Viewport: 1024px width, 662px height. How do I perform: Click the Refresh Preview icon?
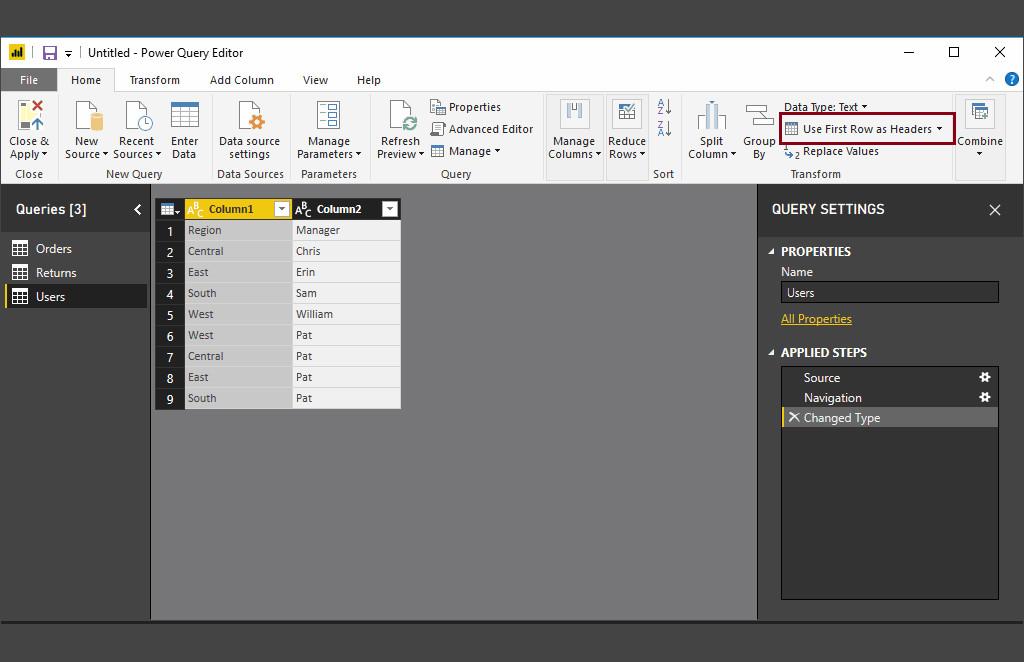coord(400,117)
